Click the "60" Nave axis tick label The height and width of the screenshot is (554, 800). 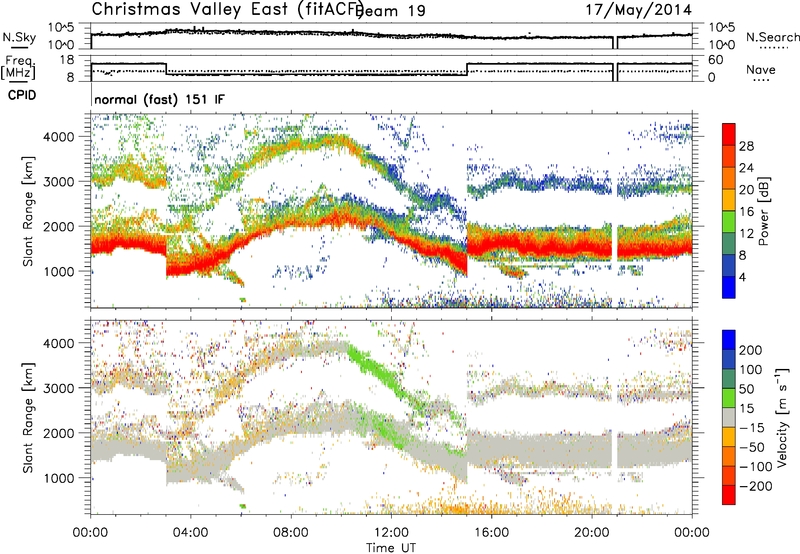716,60
